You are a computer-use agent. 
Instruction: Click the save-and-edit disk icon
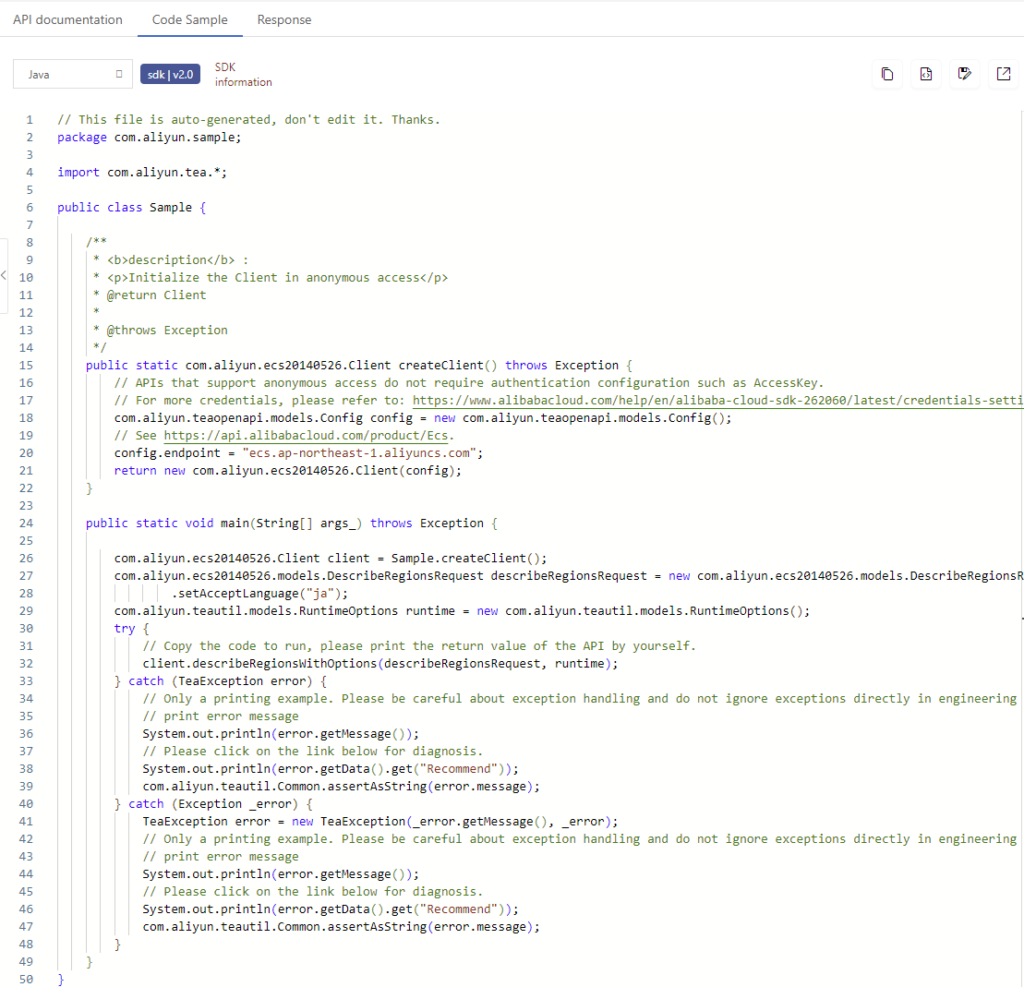(x=965, y=74)
